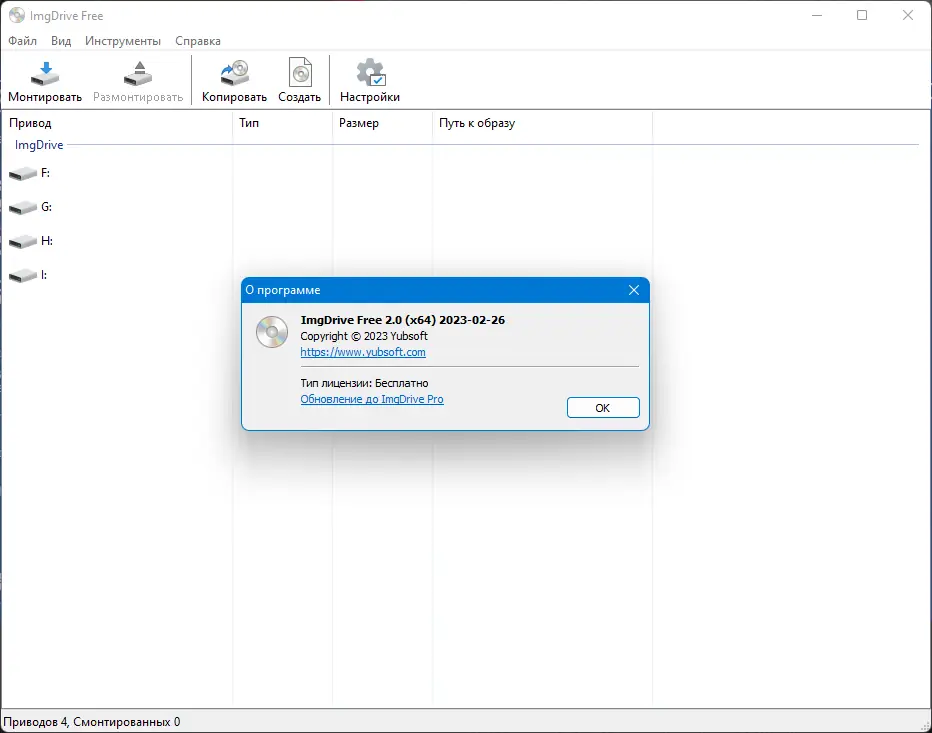Select the H: virtual drive icon
Screen dimensions: 932x733
click(x=23, y=241)
